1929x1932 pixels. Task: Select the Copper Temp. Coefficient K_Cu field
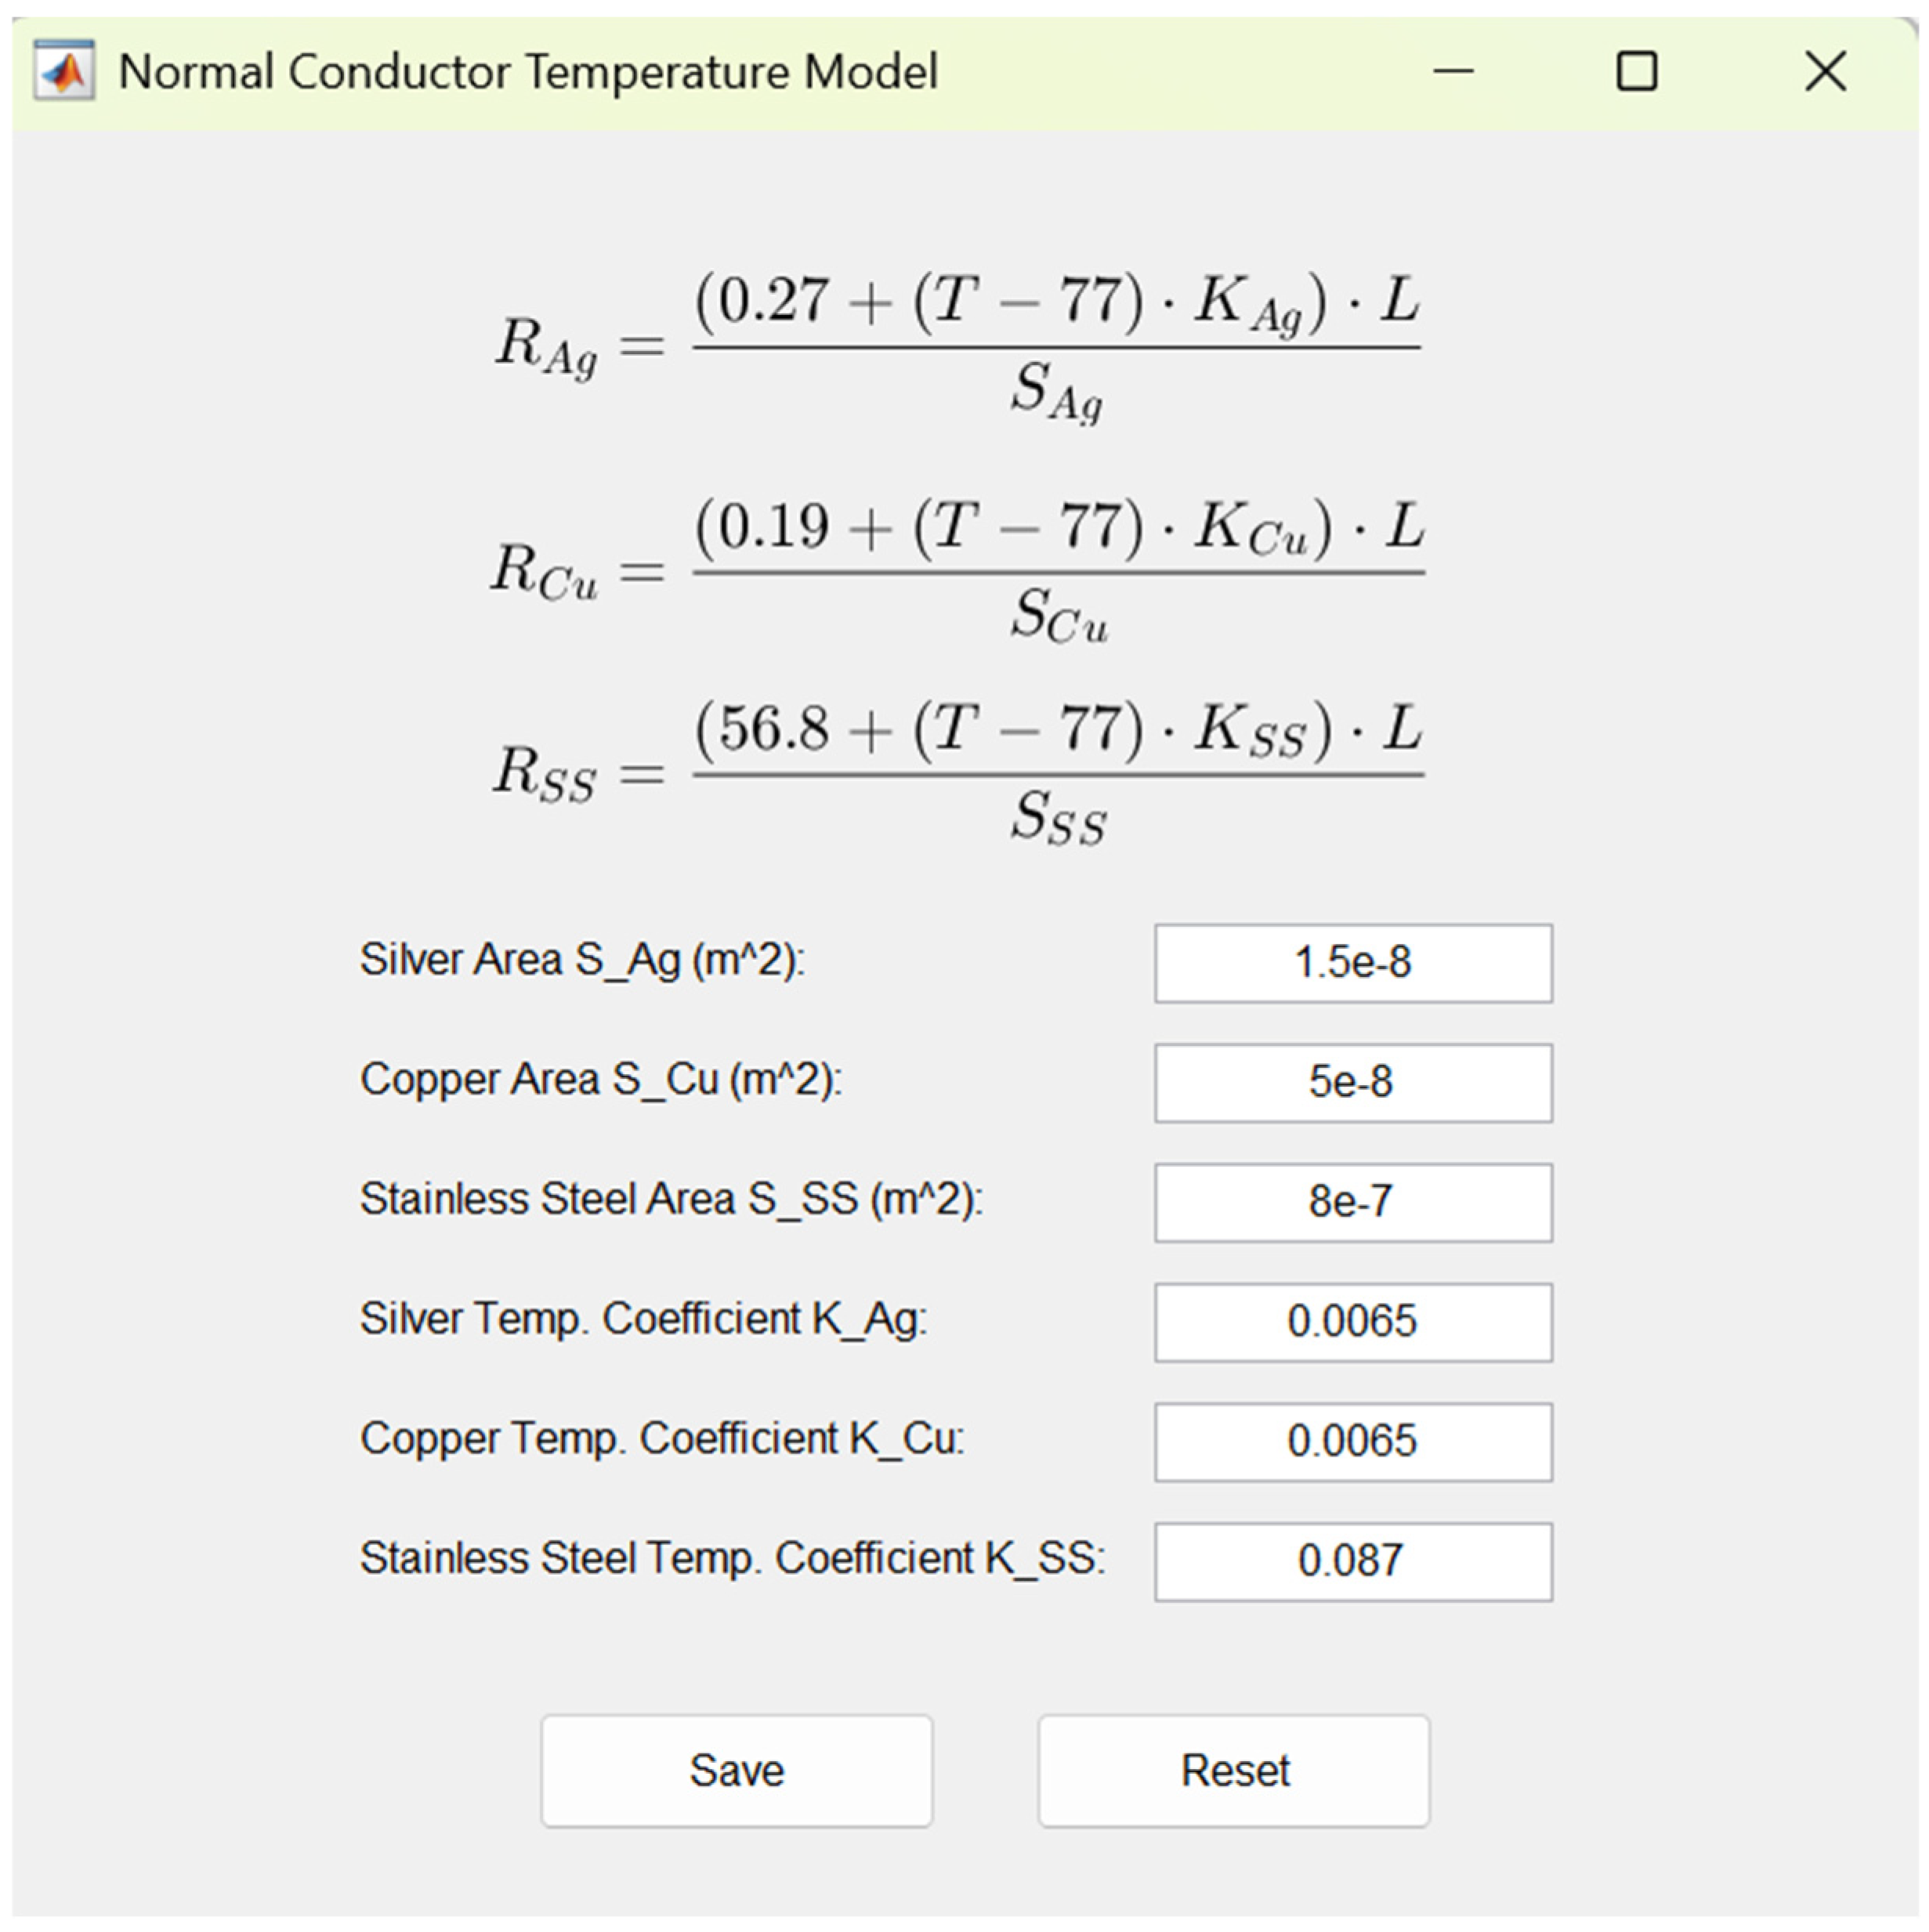[1352, 1442]
